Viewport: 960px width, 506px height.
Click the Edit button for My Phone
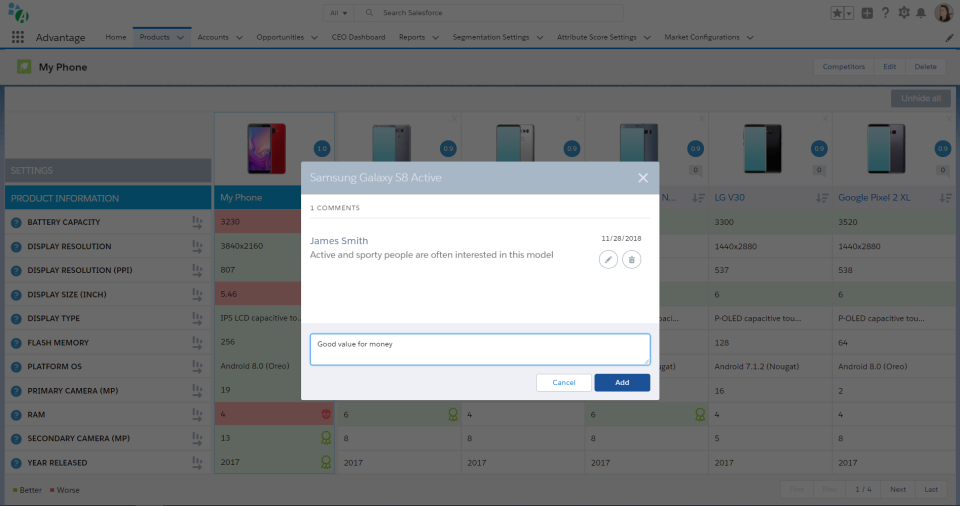[890, 67]
